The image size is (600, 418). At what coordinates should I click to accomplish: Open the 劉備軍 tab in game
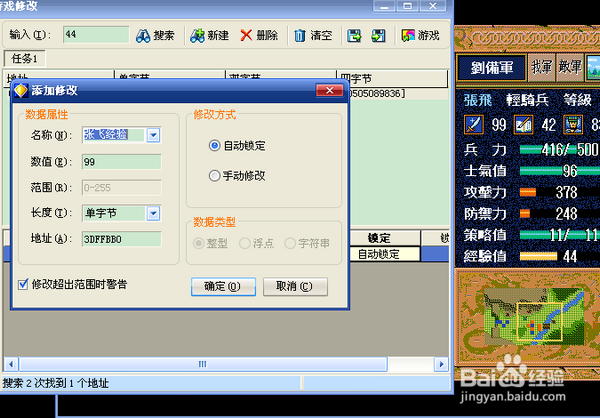tap(491, 68)
